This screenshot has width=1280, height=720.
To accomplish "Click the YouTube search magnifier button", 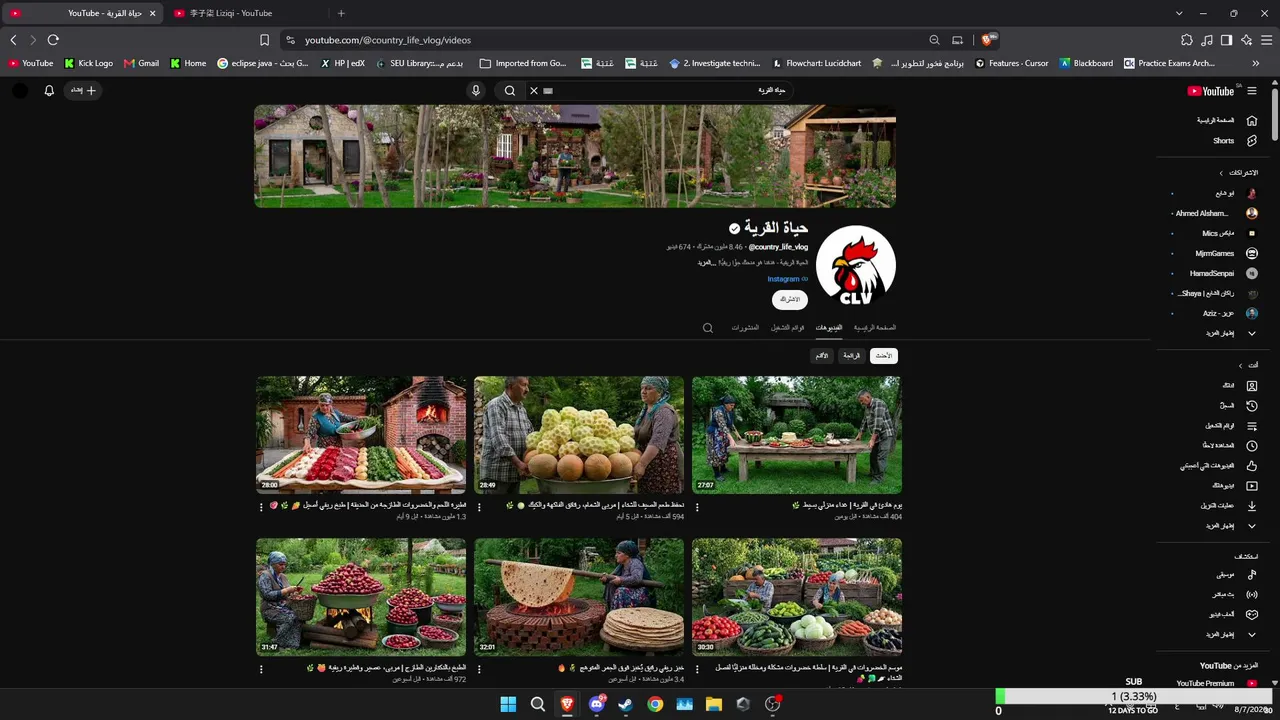I will (510, 91).
